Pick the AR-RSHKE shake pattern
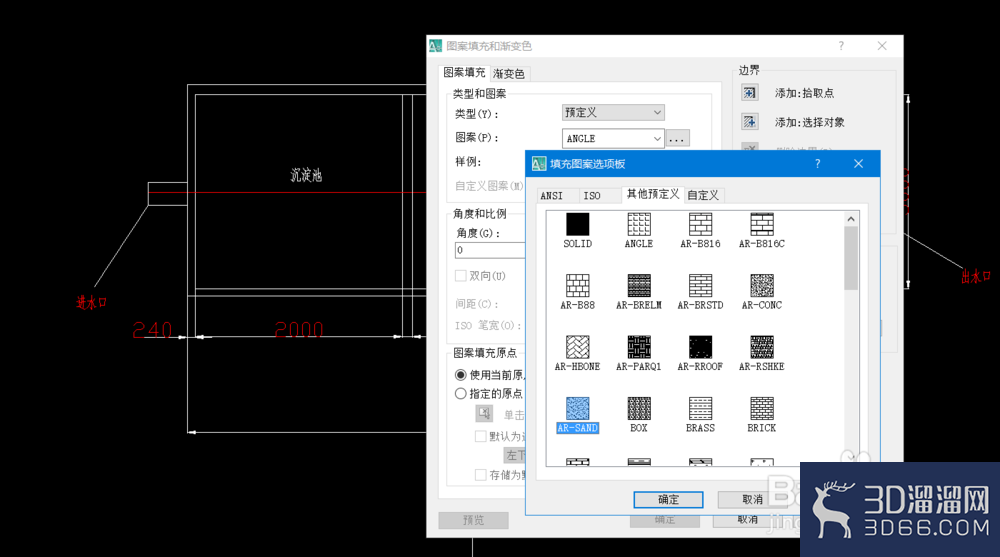This screenshot has width=1000, height=557. (761, 347)
